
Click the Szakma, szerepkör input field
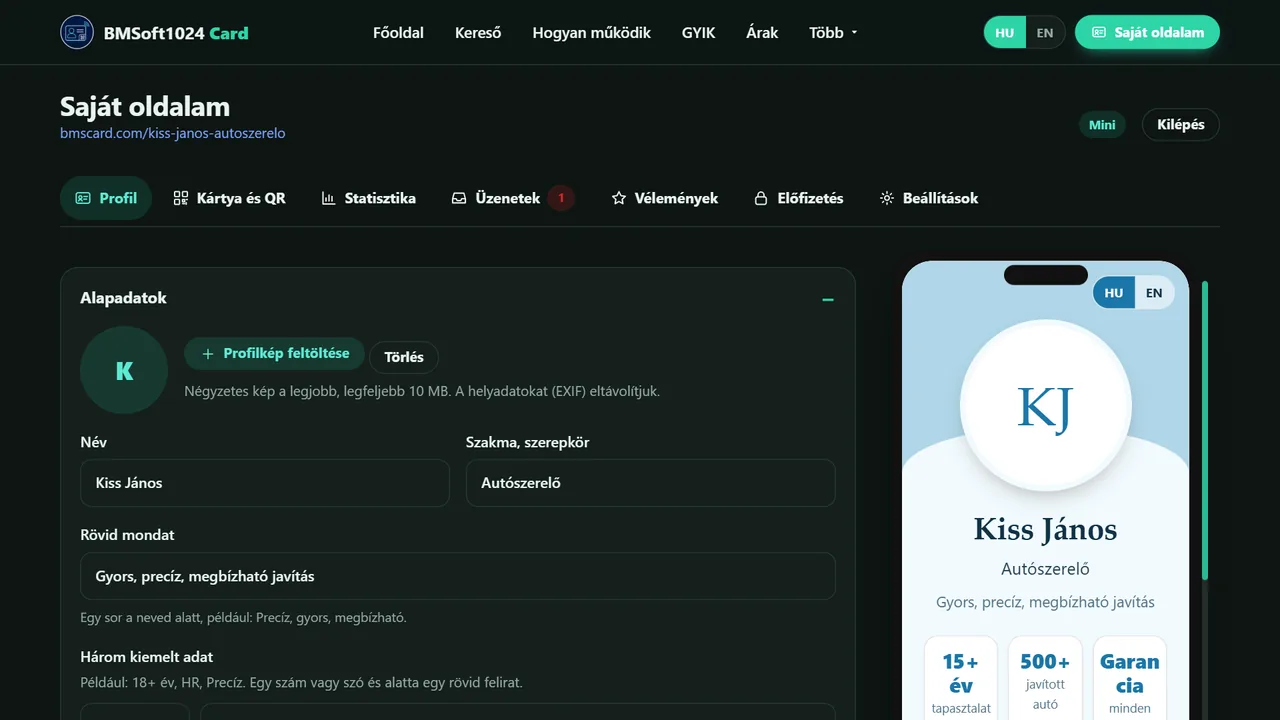(x=651, y=483)
